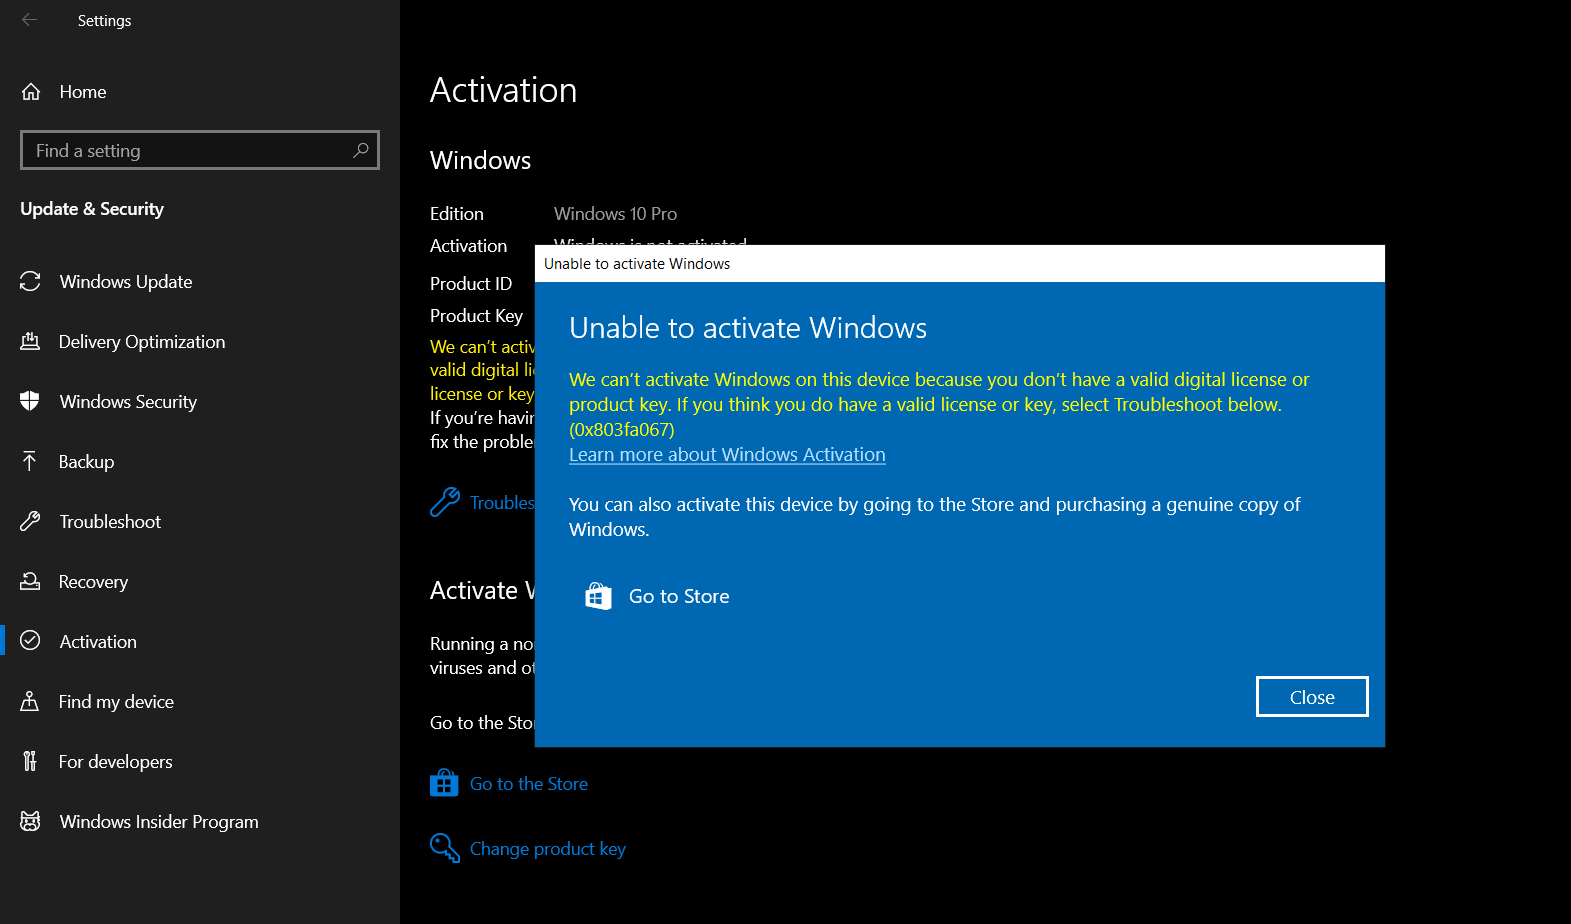This screenshot has height=924, width=1571.
Task: Click the blue wrench icon on Activation page
Action: click(445, 502)
